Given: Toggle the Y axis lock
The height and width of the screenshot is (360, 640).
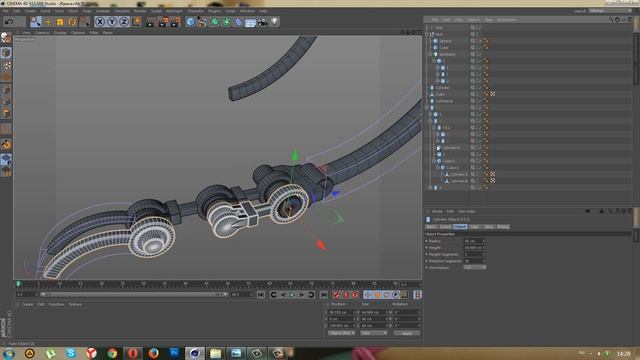Looking at the screenshot, I should tap(112, 21).
